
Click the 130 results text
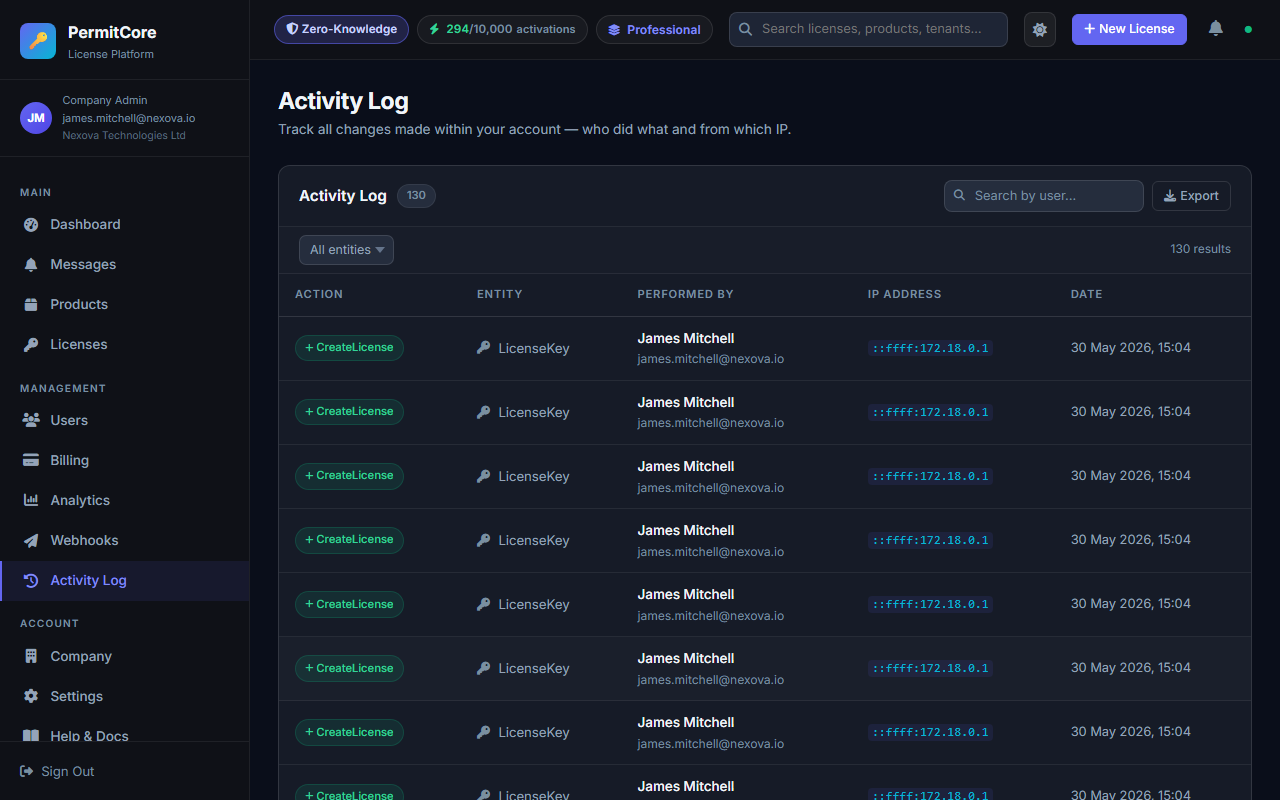point(1200,249)
